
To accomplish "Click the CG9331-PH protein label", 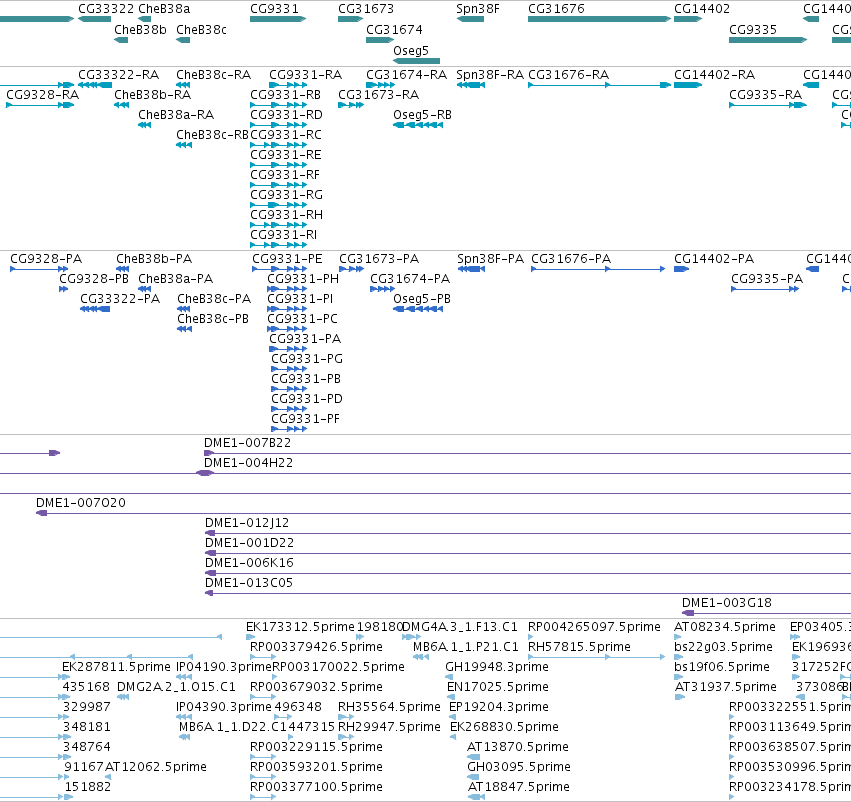I will pos(303,279).
